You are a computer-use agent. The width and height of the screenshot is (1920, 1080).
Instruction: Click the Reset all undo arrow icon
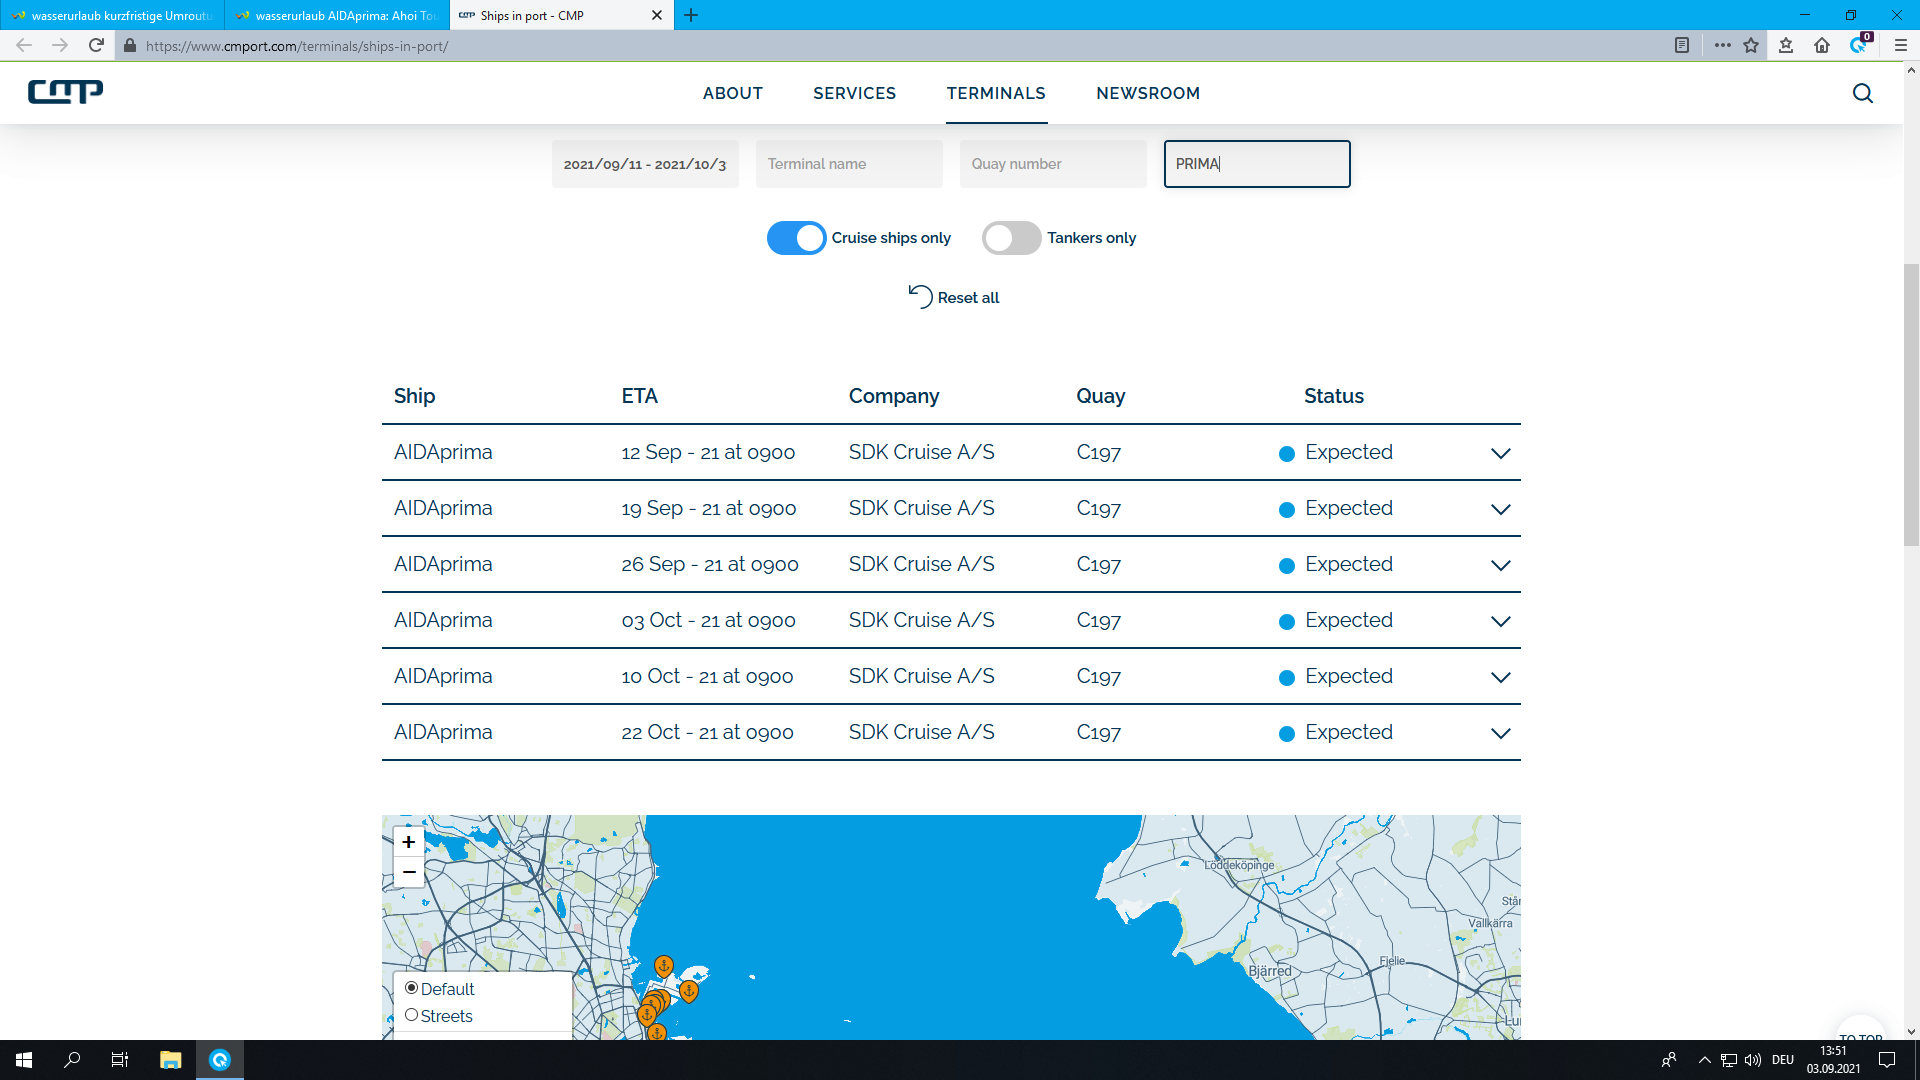coord(920,297)
